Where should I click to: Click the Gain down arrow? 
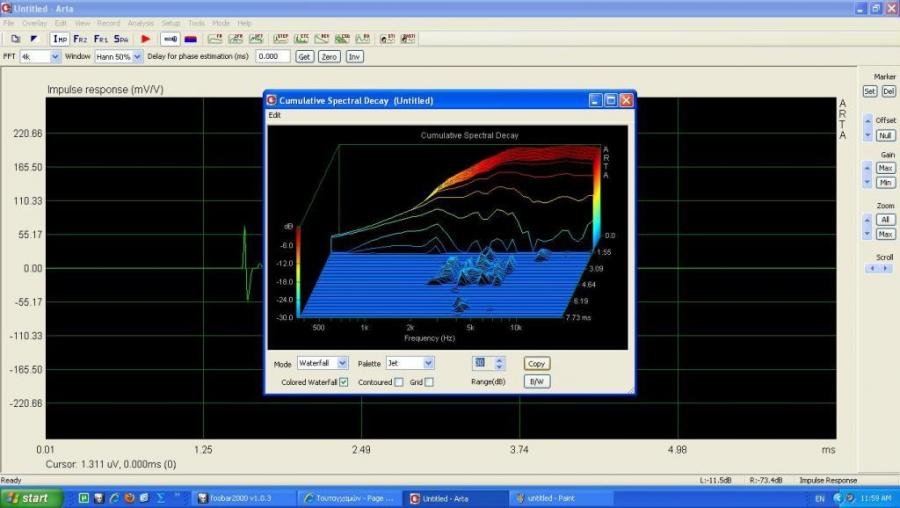(x=867, y=183)
